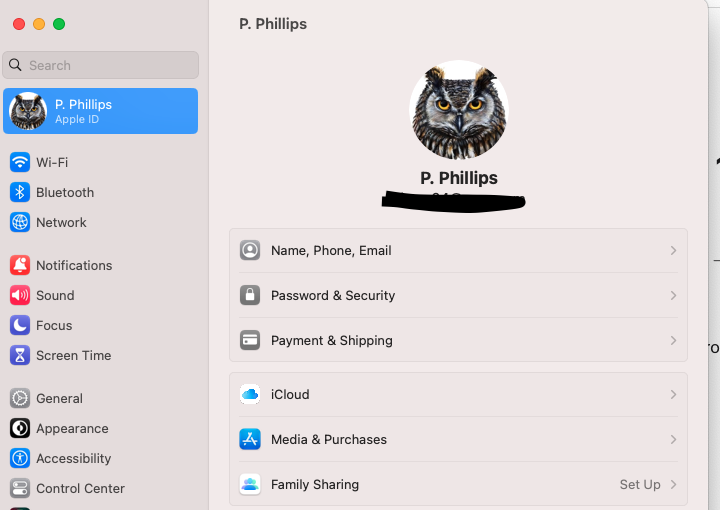Open Payment & Shipping disclosure arrow

pyautogui.click(x=673, y=340)
